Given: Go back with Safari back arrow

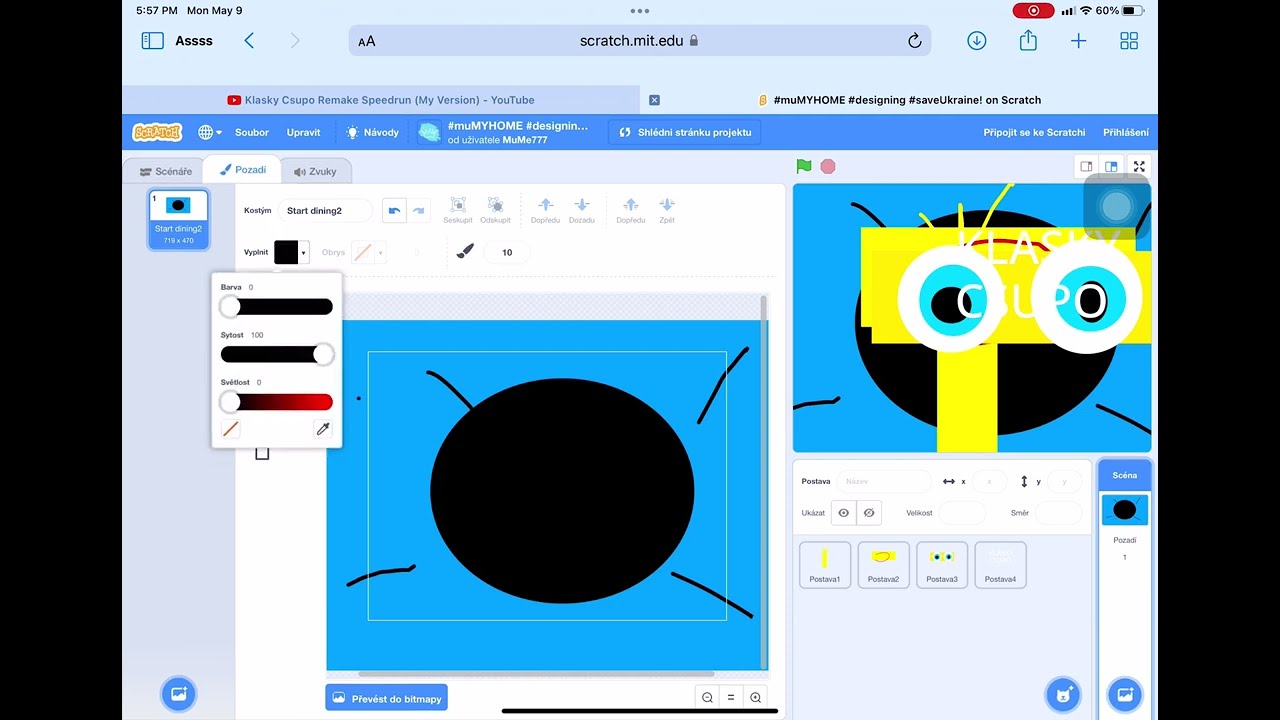Looking at the screenshot, I should coord(249,41).
